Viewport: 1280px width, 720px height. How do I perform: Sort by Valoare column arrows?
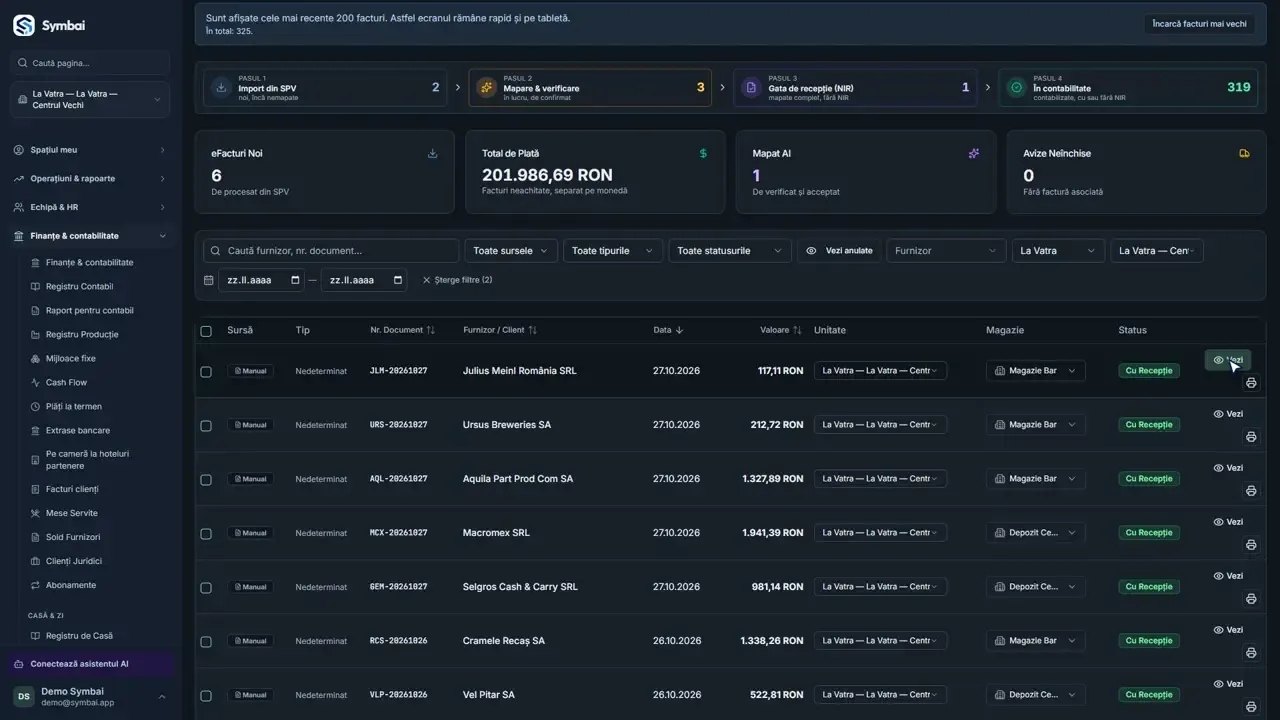[x=797, y=330]
